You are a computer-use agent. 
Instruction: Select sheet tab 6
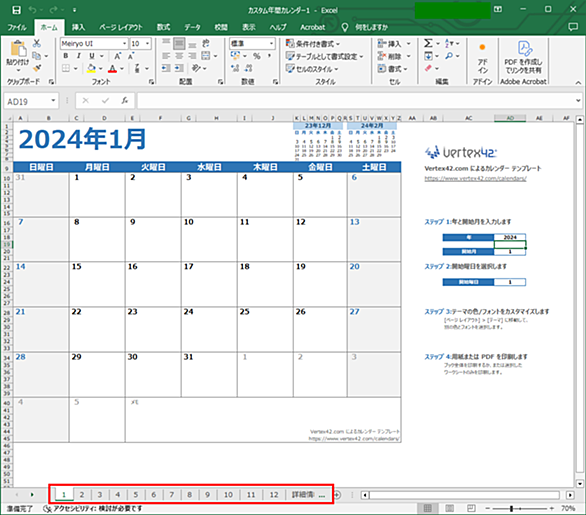154,494
